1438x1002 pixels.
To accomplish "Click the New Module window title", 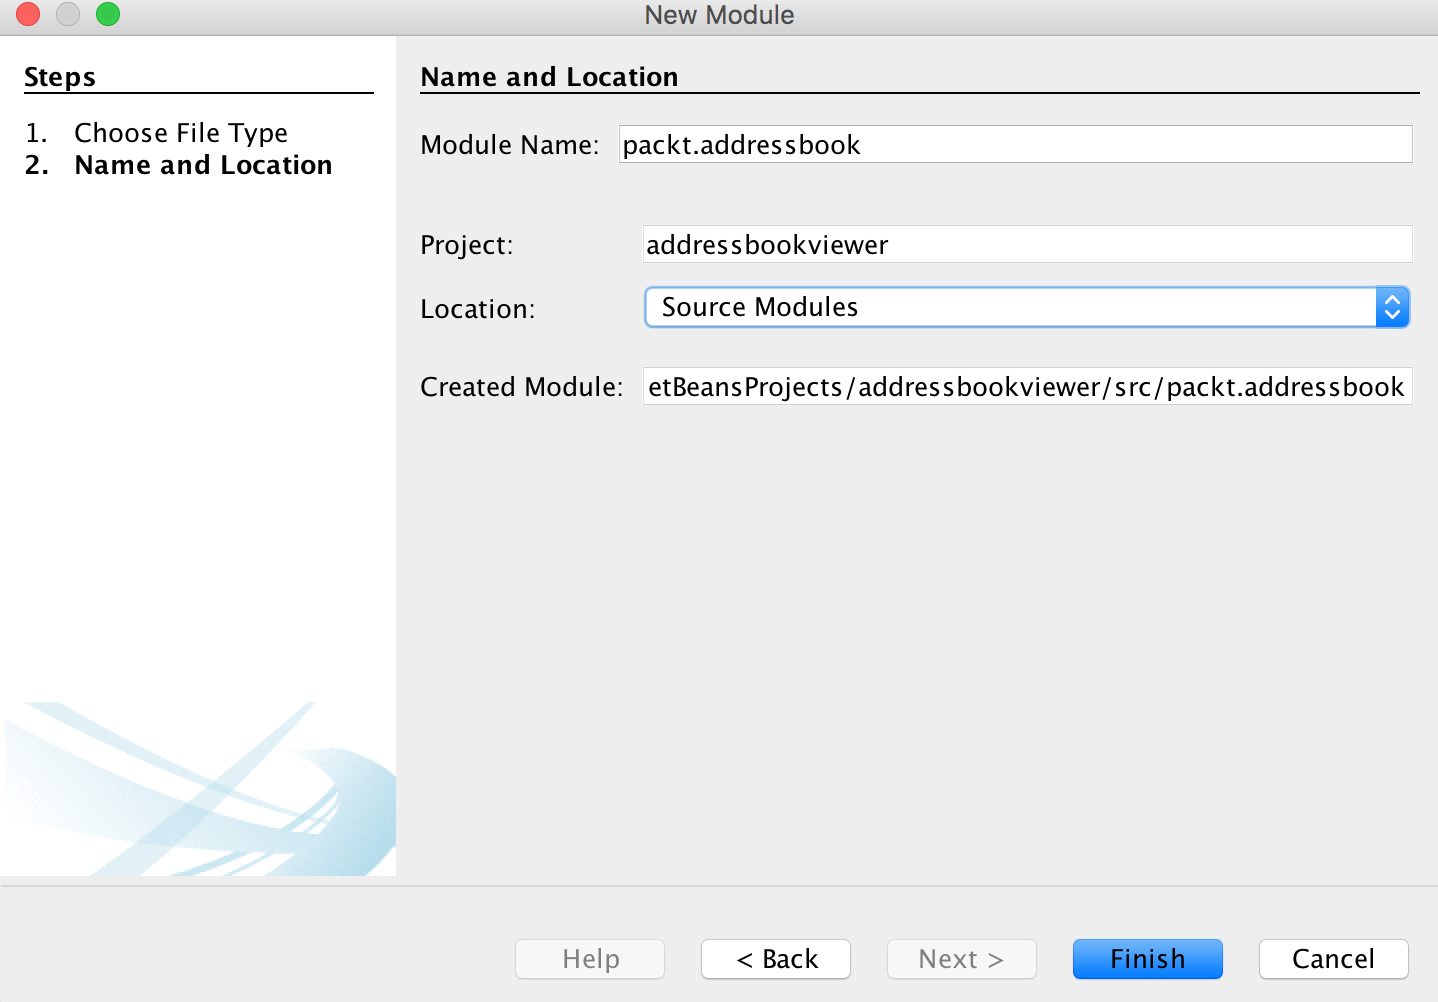I will pyautogui.click(x=719, y=15).
